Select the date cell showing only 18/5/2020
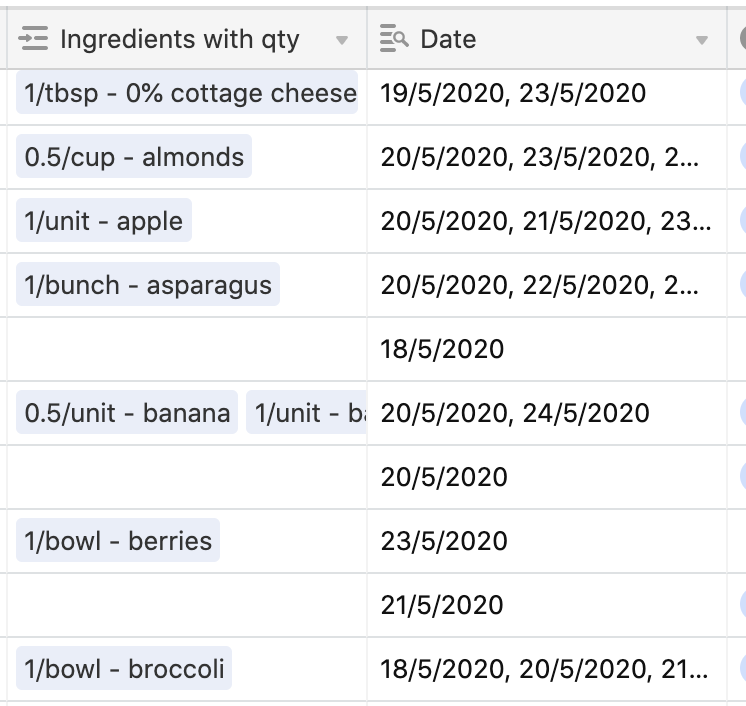 (x=547, y=349)
